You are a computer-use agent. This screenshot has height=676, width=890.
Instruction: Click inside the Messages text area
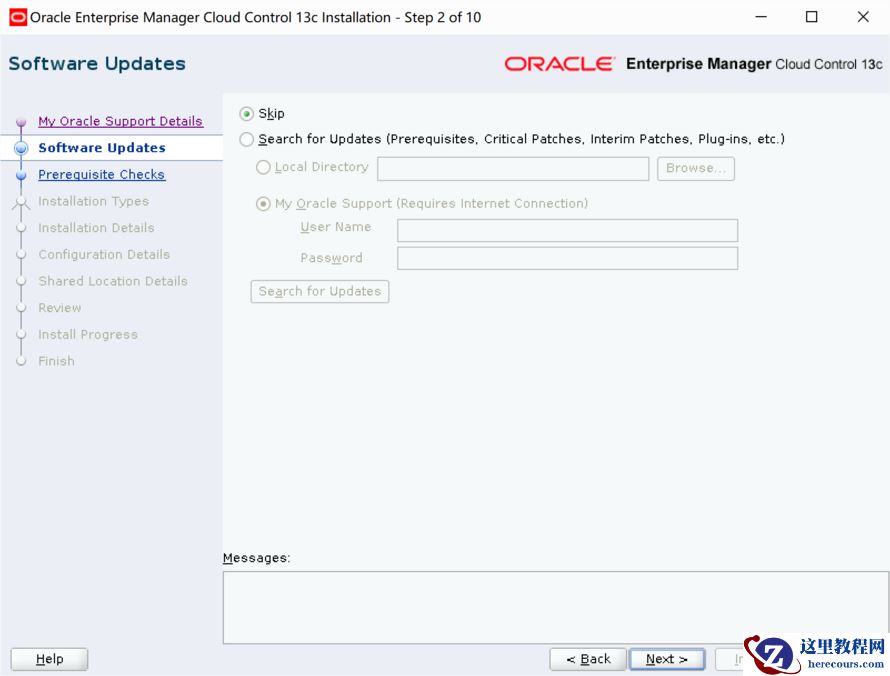(555, 607)
